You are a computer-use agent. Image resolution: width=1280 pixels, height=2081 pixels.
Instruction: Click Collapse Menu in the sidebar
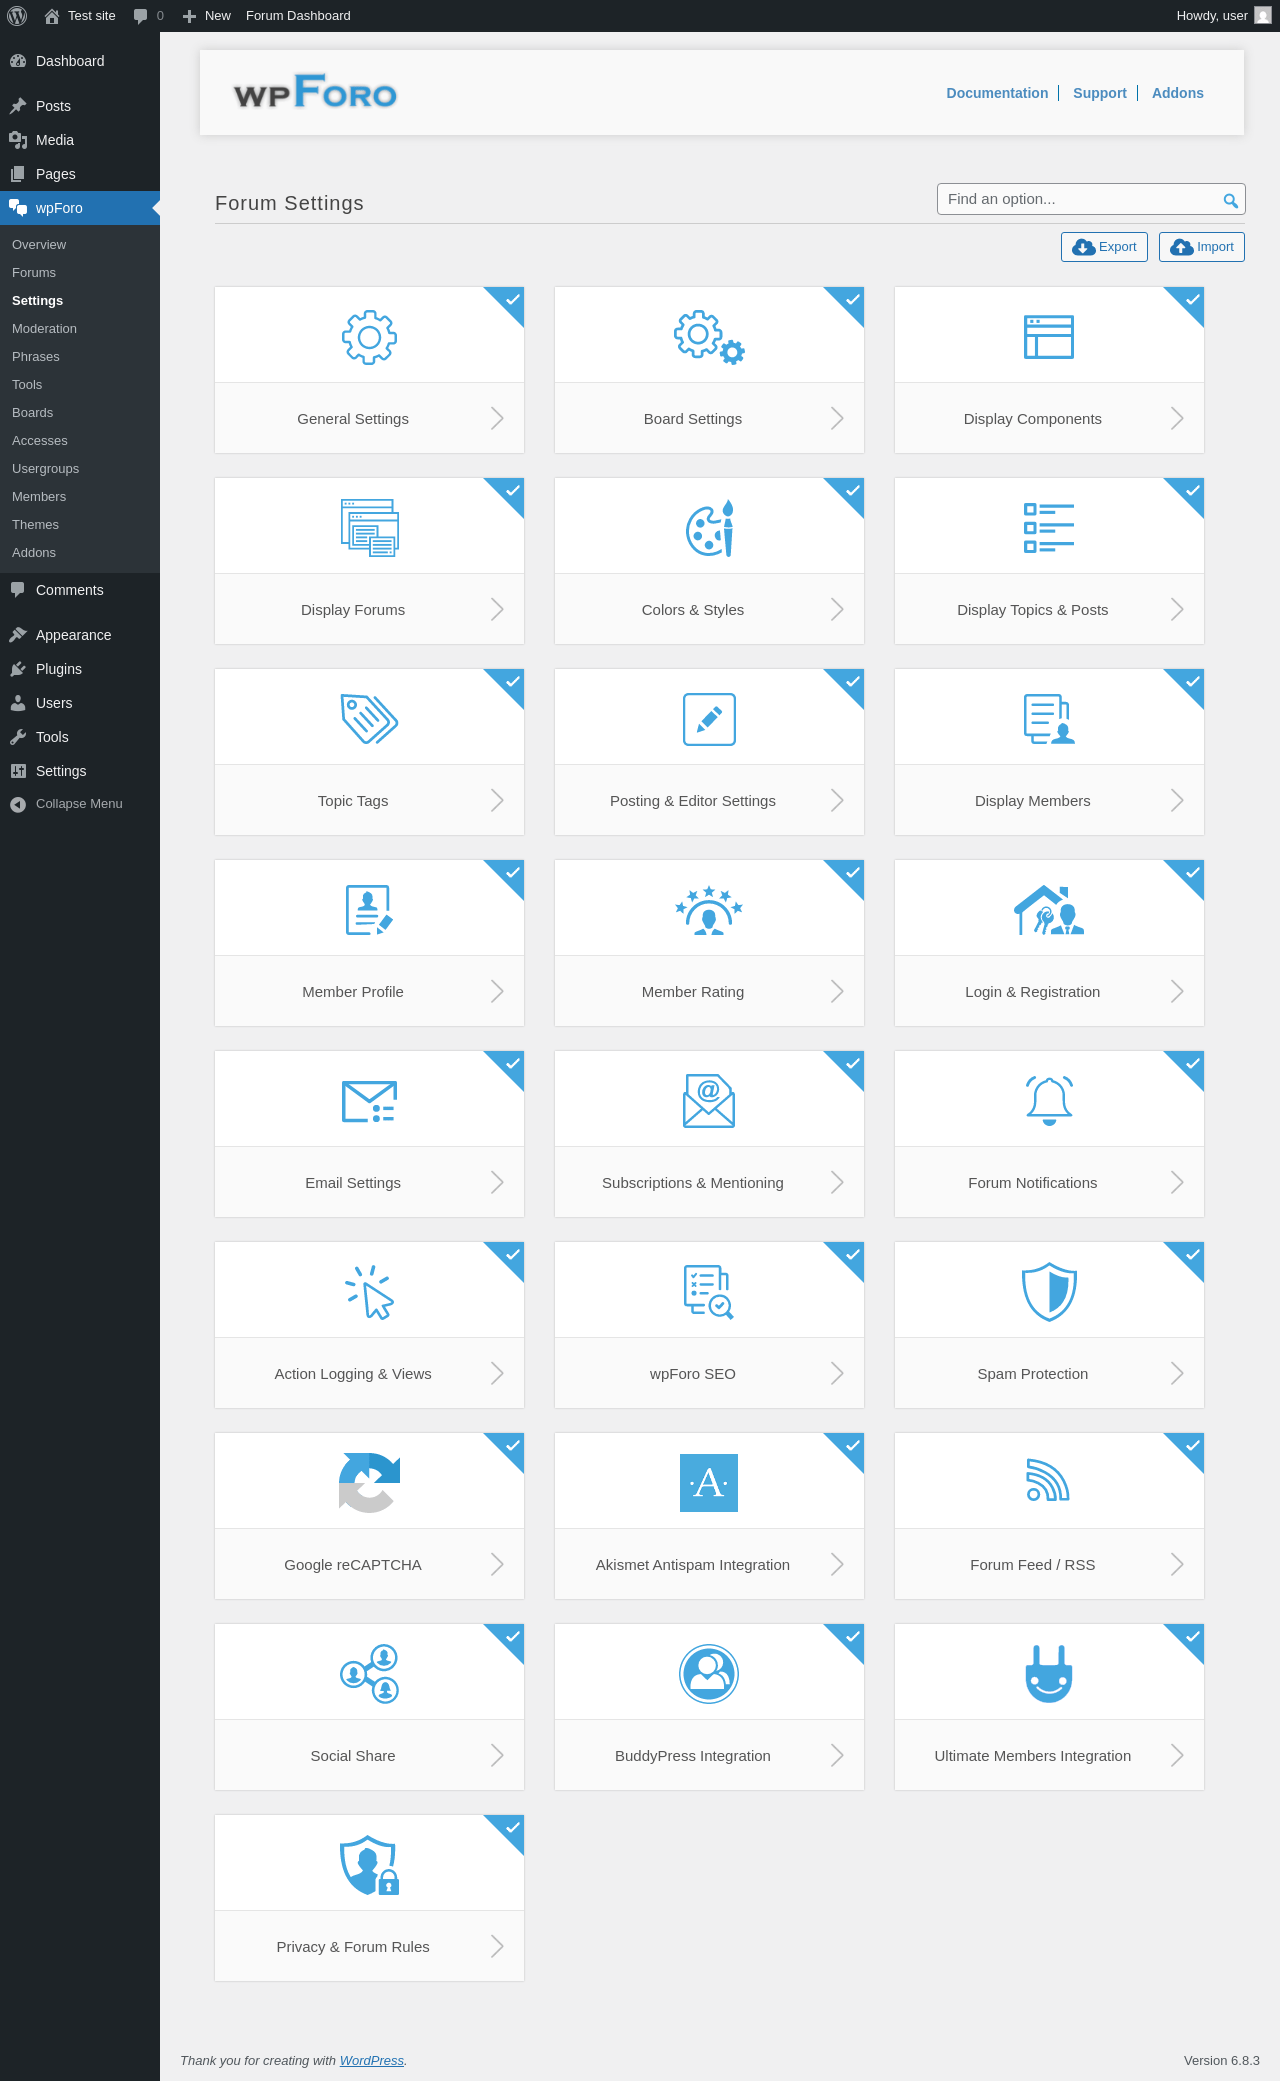tap(79, 804)
